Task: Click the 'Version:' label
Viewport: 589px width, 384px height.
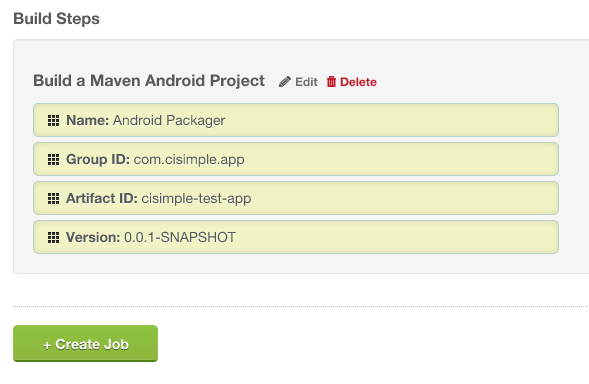Action: 93,237
